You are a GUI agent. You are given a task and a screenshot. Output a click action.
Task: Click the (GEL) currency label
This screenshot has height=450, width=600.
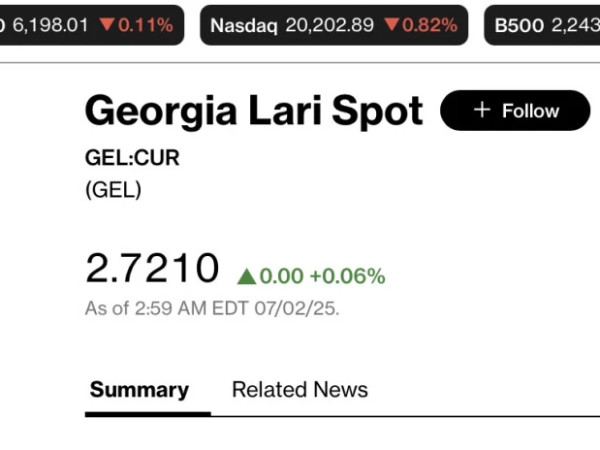113,189
